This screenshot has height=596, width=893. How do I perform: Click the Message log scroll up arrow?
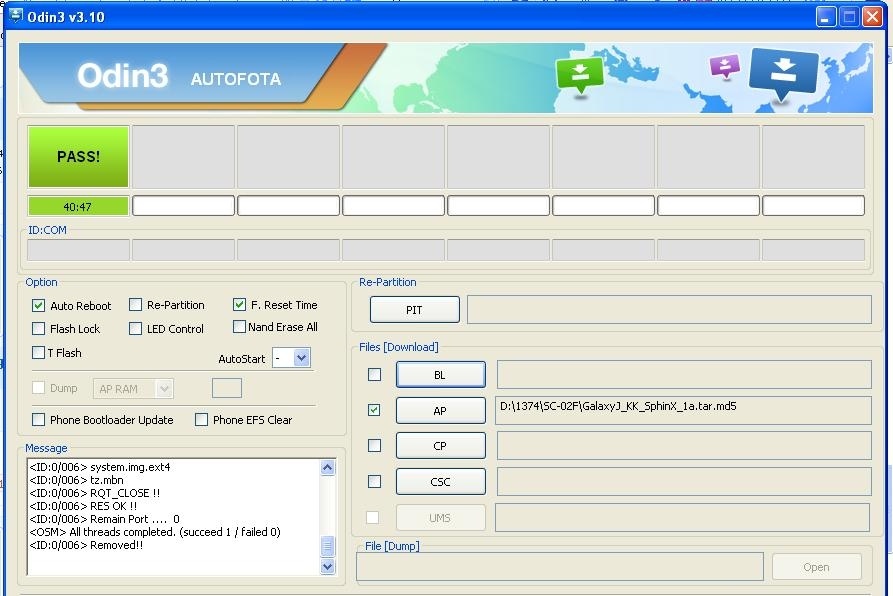pyautogui.click(x=327, y=467)
